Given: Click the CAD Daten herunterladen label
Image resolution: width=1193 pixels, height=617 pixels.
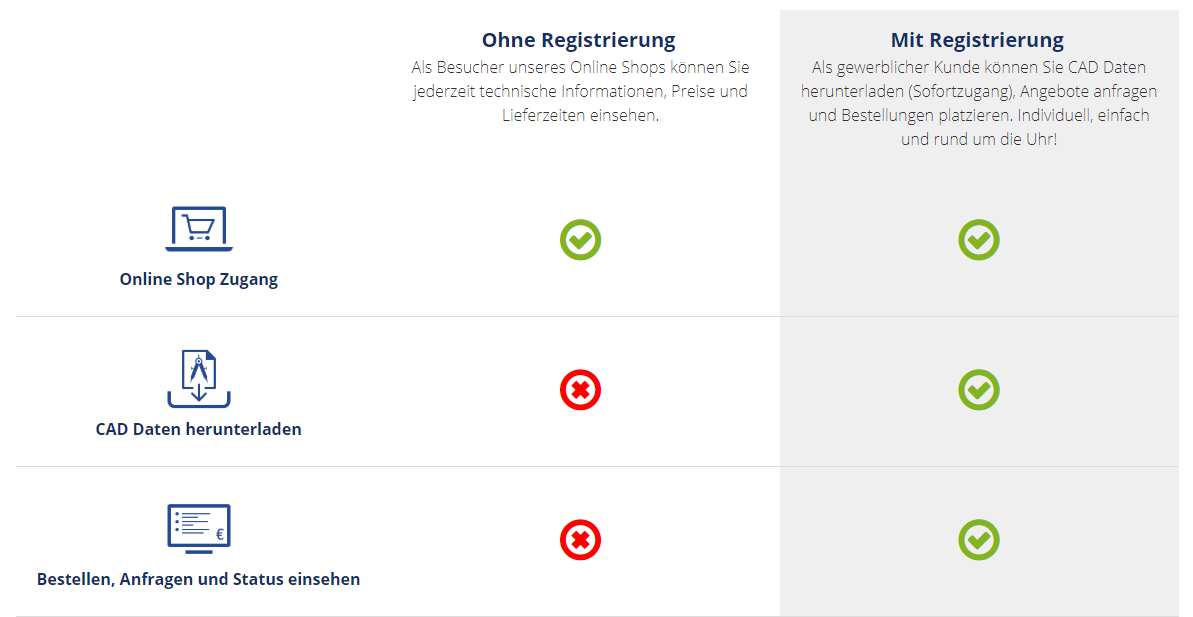Looking at the screenshot, I should tap(198, 429).
